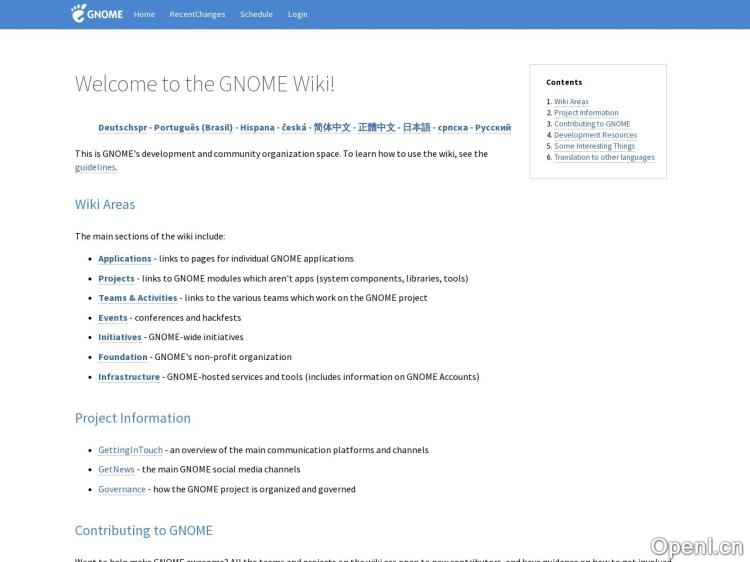Open the Home menu item
This screenshot has height=562, width=750.
click(144, 14)
